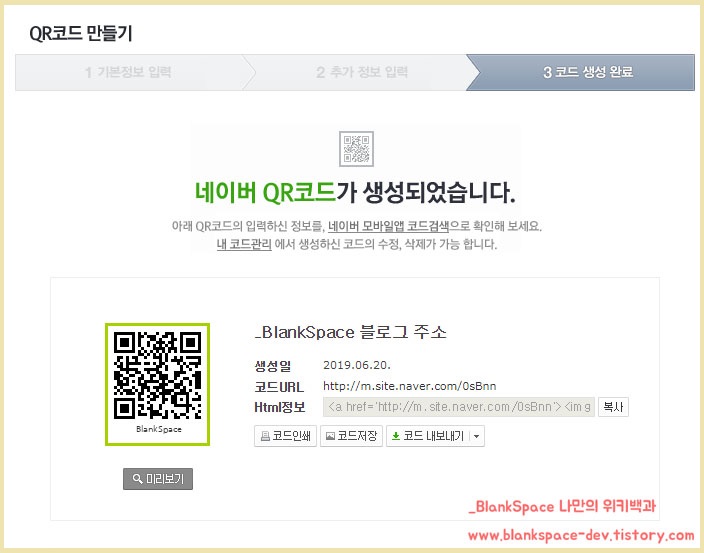This screenshot has height=553, width=704.
Task: Expand 코드 내보내기 dropdown arrow
Action: (x=477, y=436)
